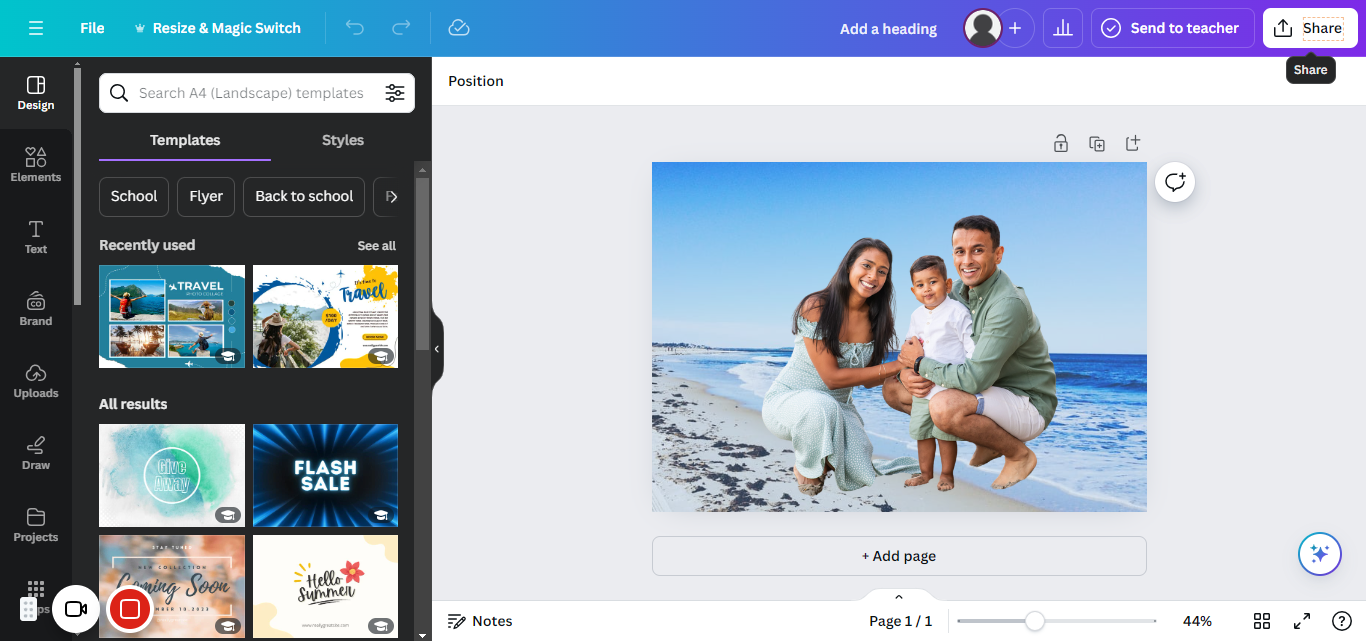
Task: Click See all recently used
Action: pos(377,245)
